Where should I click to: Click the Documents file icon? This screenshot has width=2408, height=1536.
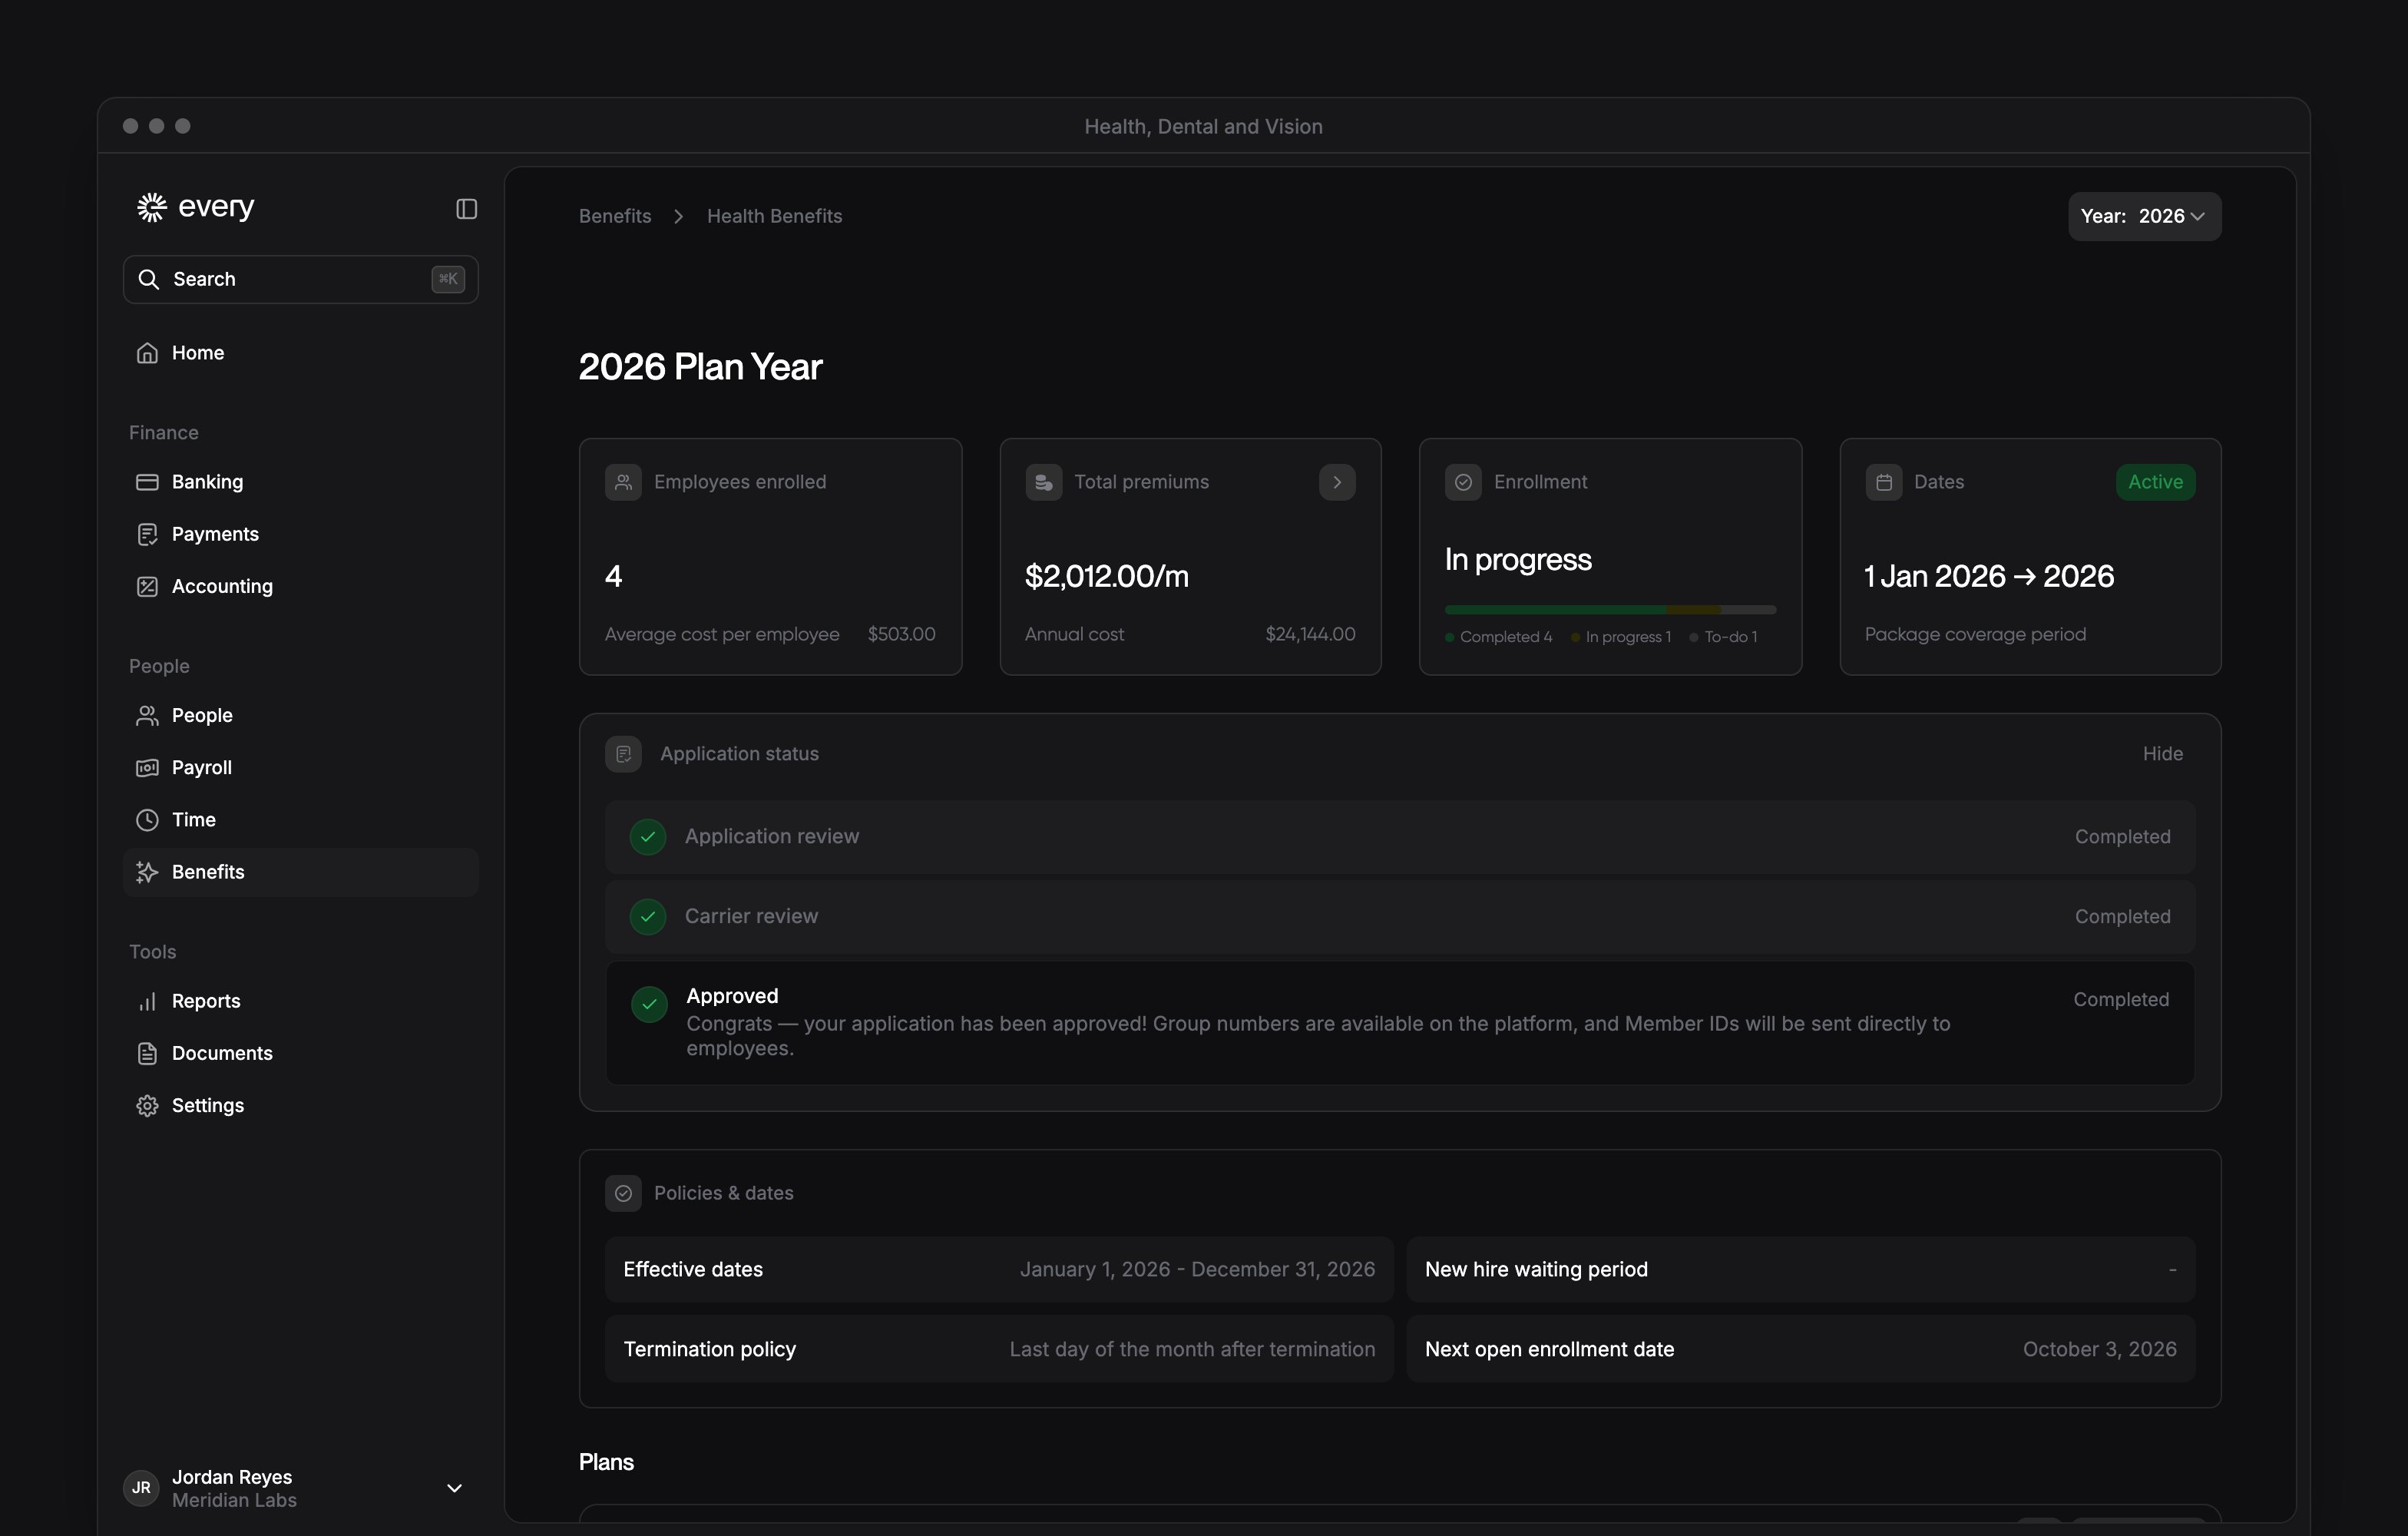pyautogui.click(x=147, y=1053)
